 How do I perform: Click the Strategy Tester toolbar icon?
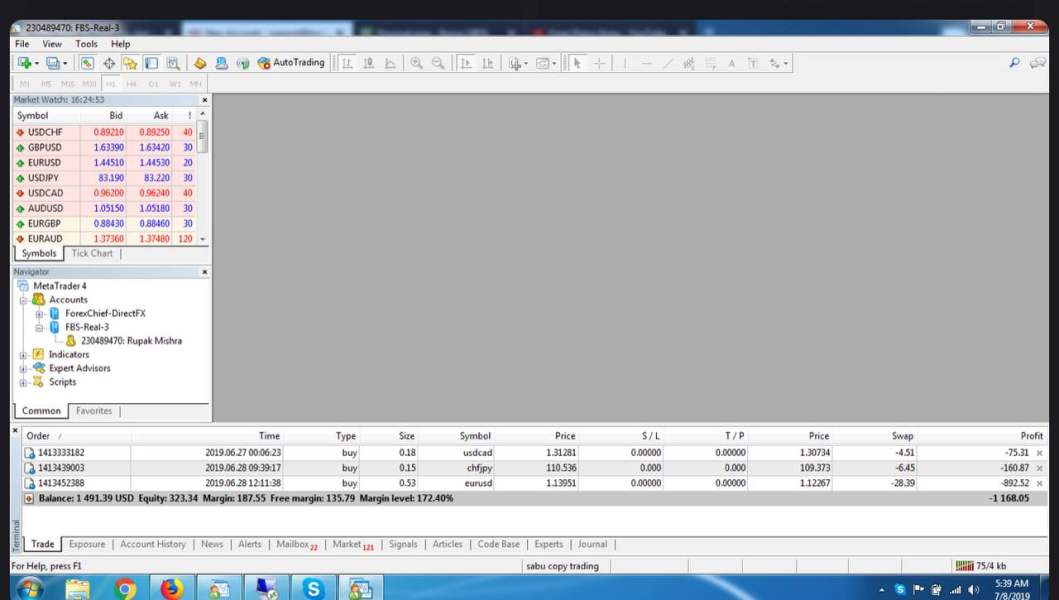(x=173, y=63)
